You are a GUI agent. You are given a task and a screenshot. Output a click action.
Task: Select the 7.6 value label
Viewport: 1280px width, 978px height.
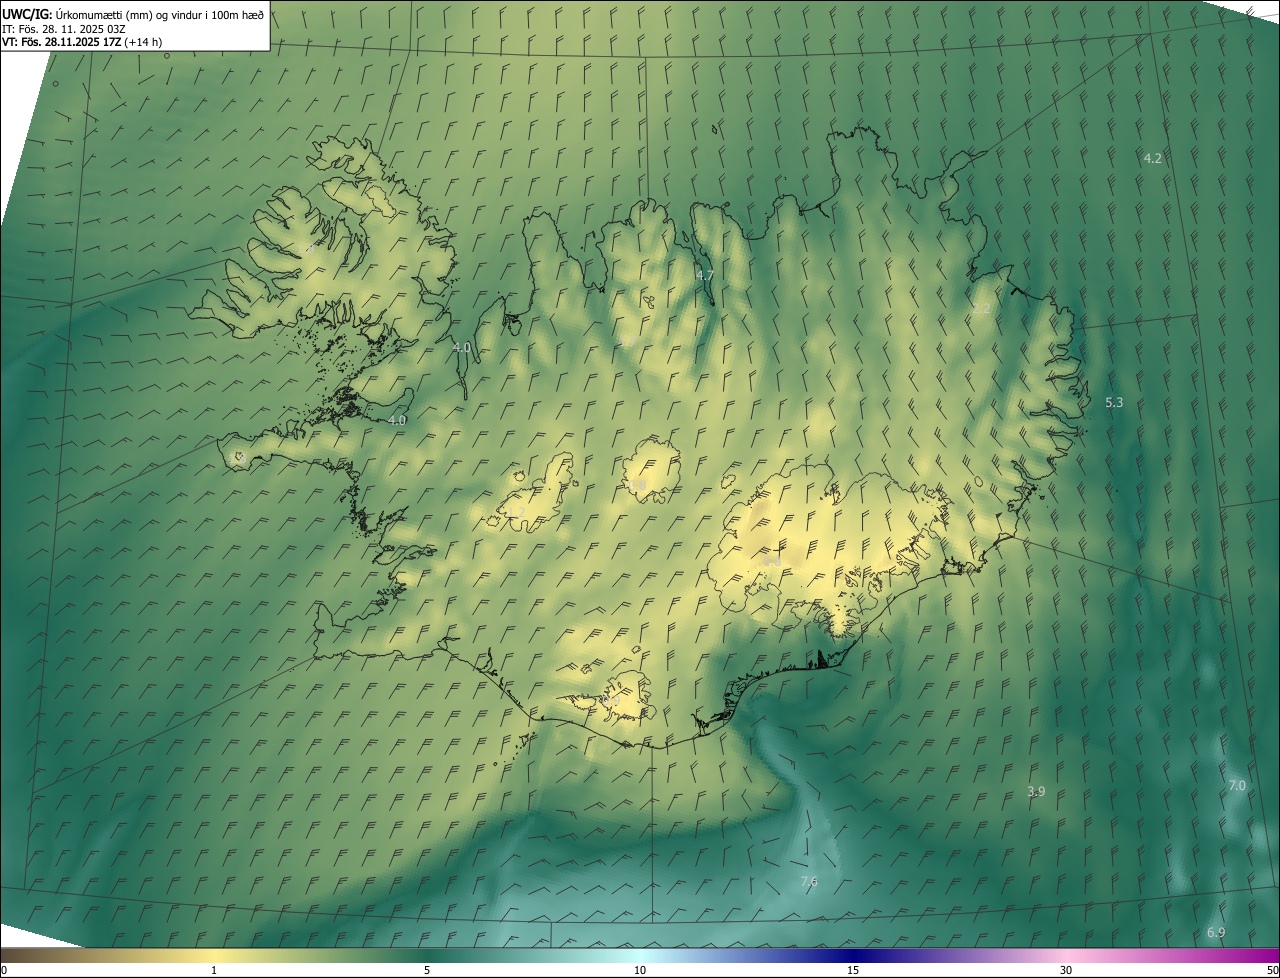point(809,881)
